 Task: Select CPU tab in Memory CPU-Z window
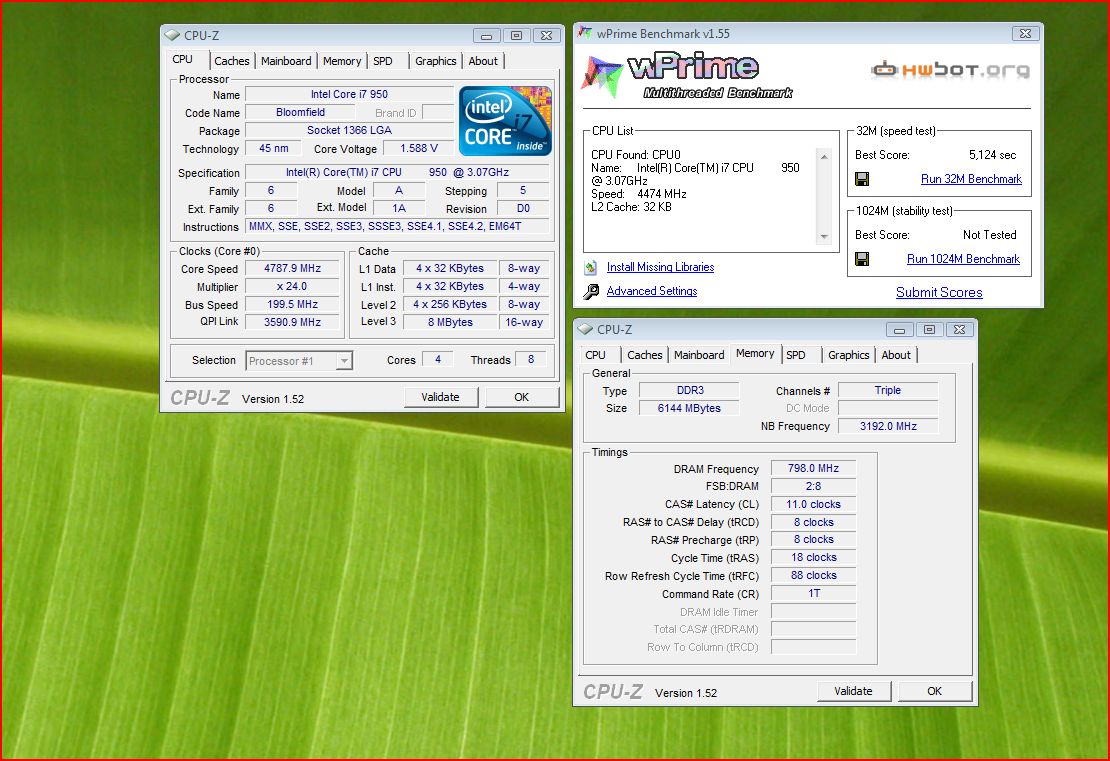tap(595, 355)
